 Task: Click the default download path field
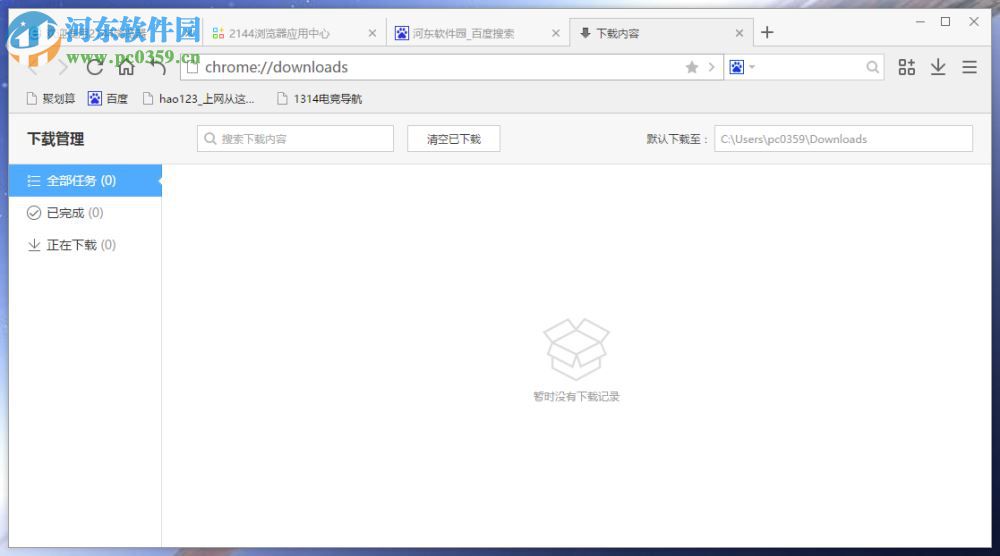(x=843, y=138)
